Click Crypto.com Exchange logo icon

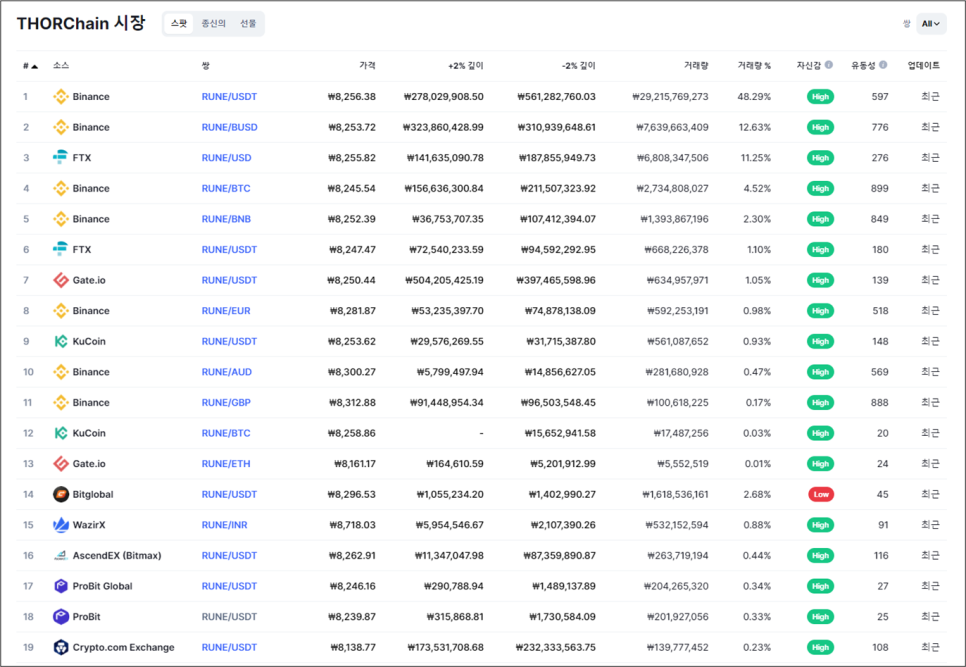click(x=60, y=647)
